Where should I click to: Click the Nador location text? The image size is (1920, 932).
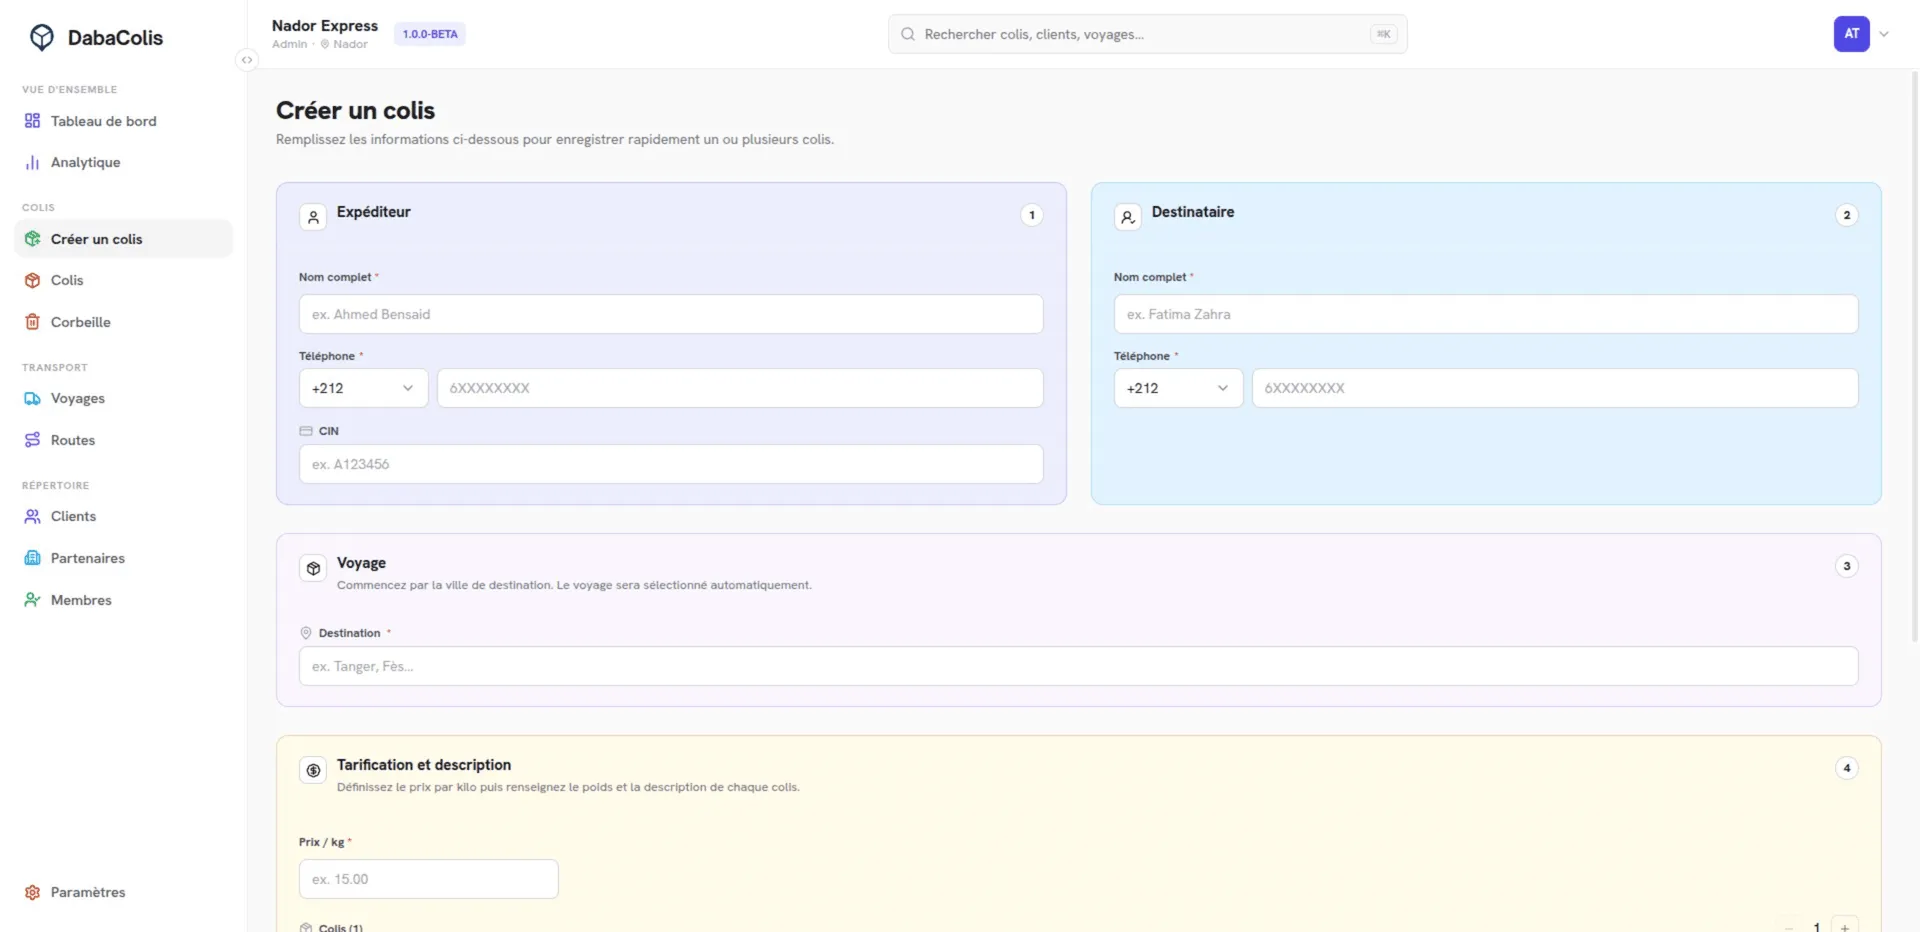350,44
